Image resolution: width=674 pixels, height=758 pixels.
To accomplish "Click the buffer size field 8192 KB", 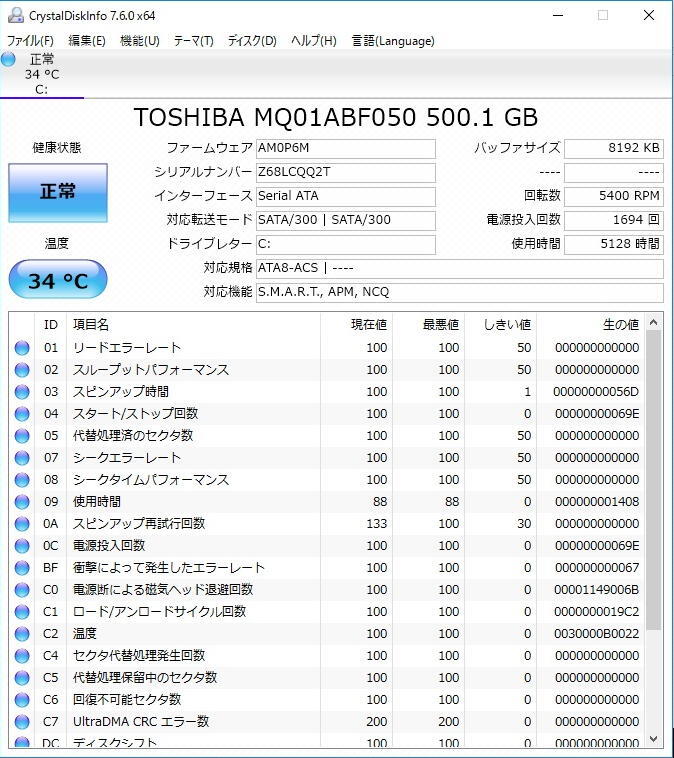I will (614, 148).
